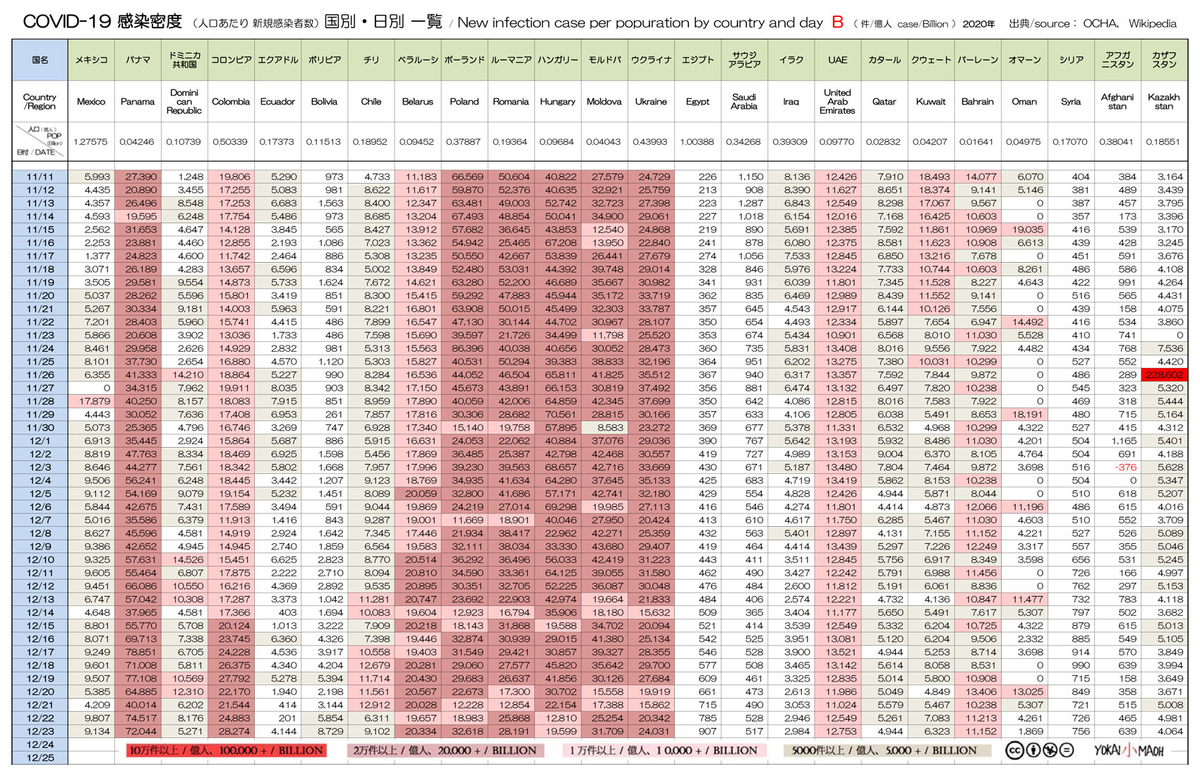Click the Mexico value 17,879

[x=91, y=399]
